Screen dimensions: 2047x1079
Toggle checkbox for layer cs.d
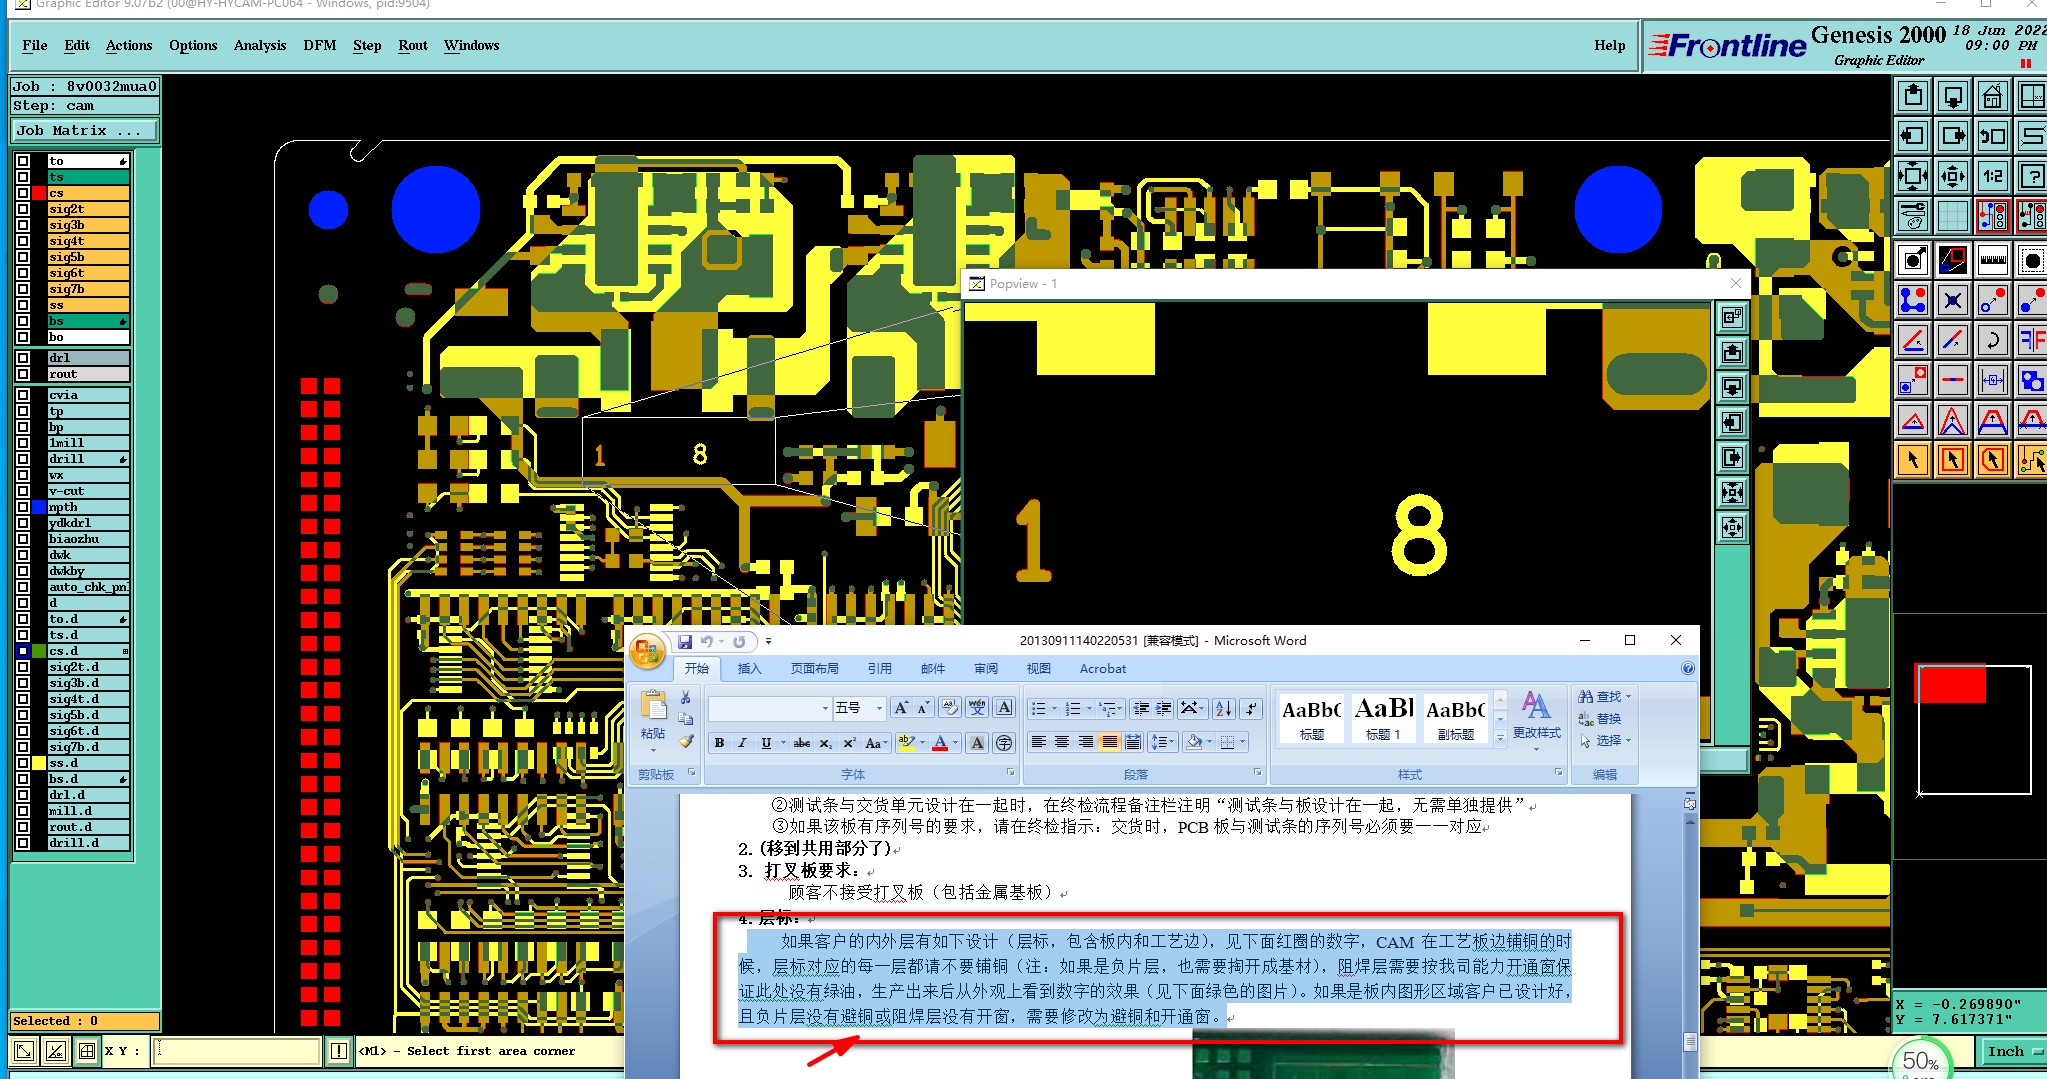click(x=22, y=651)
